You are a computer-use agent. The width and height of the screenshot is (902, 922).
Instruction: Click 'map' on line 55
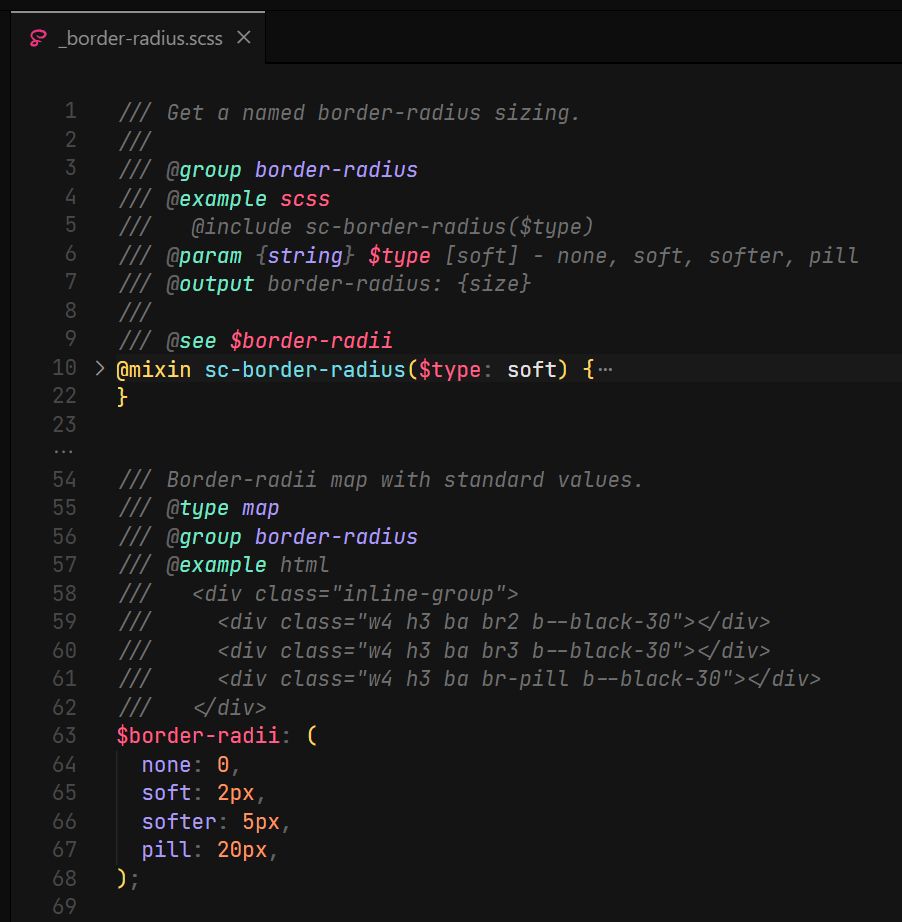tap(260, 508)
